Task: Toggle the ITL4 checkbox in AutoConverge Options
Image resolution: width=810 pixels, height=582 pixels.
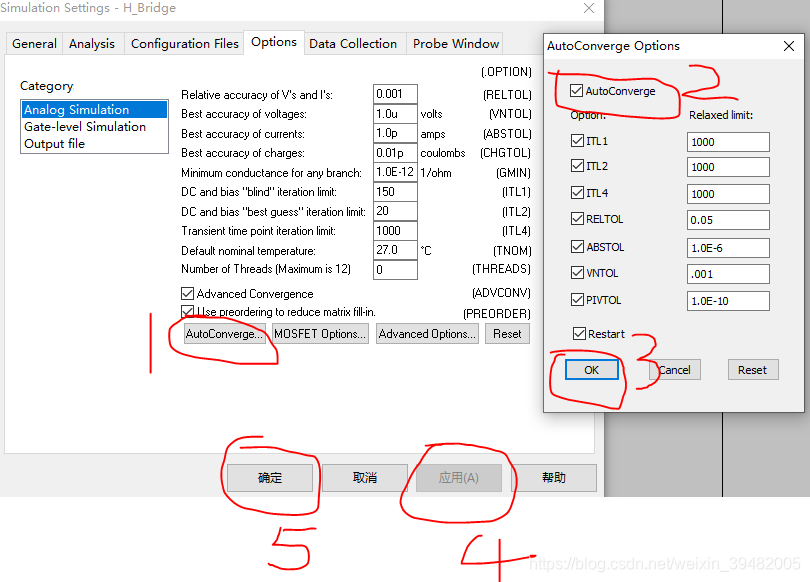Action: click(578, 193)
